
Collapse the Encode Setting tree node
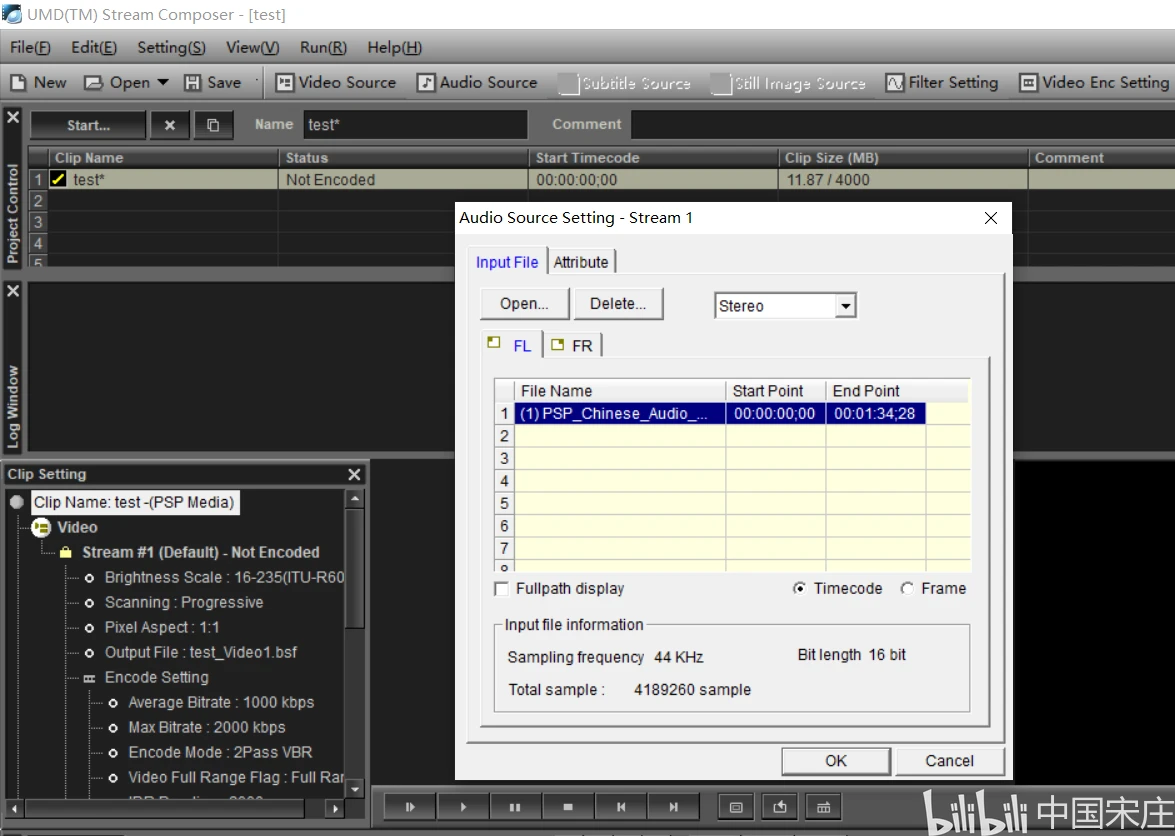click(x=89, y=678)
